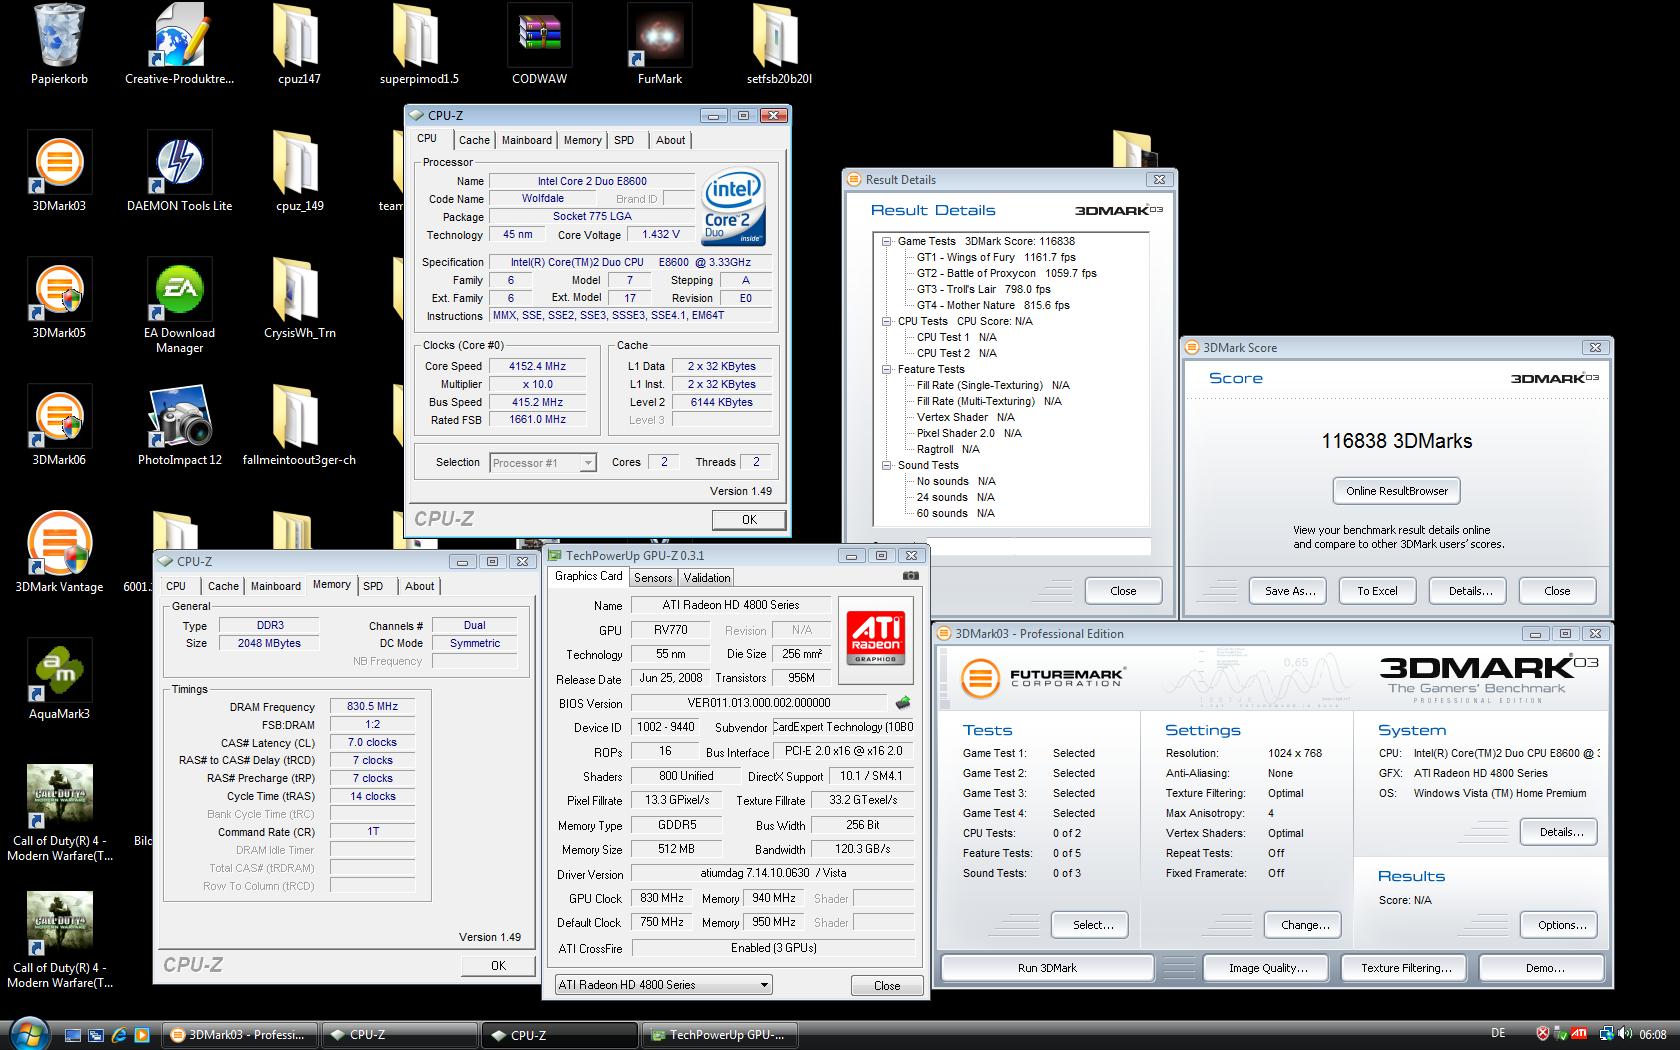This screenshot has width=1680, height=1050.
Task: Launch DAEMON Tools Lite shortcut
Action: pyautogui.click(x=179, y=171)
